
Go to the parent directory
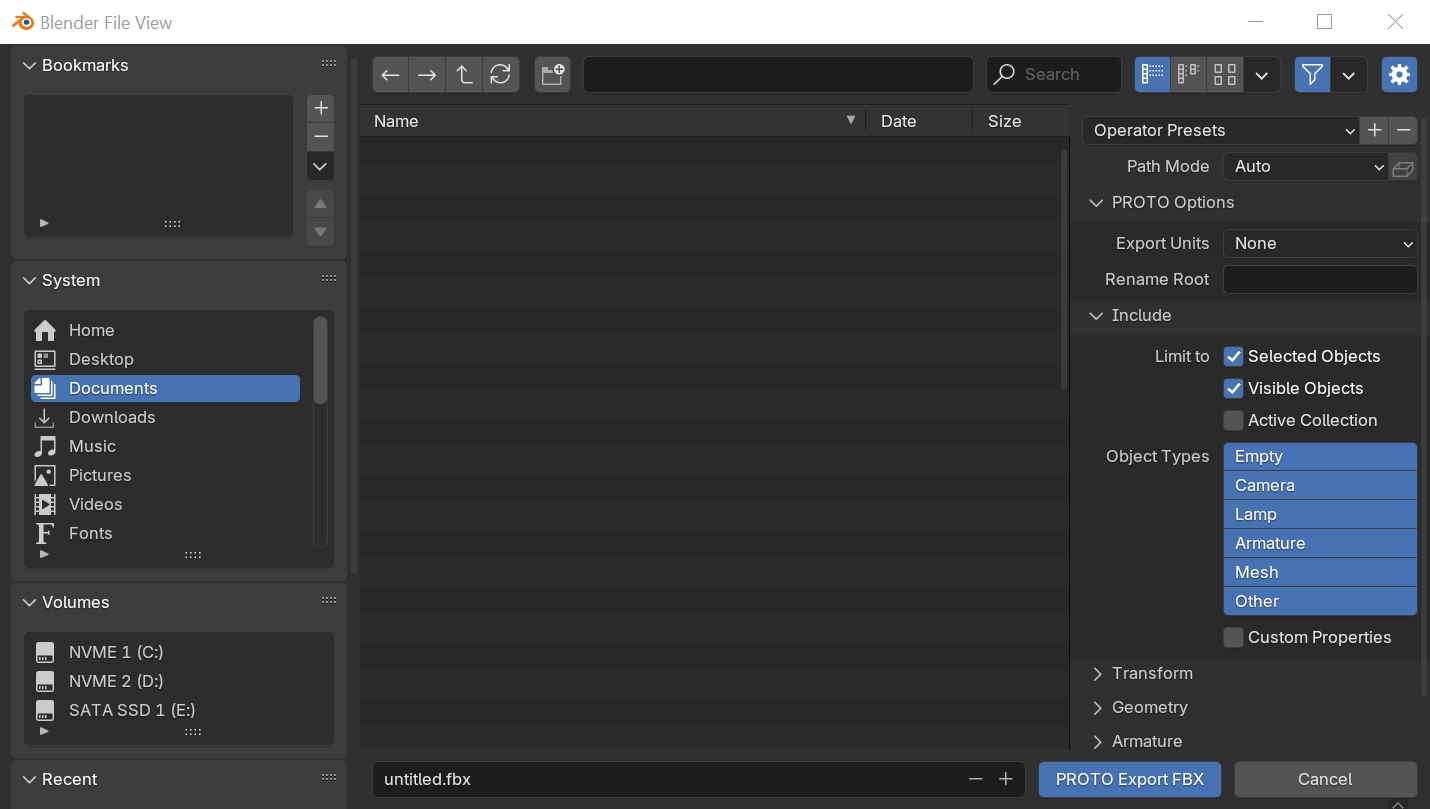point(464,75)
